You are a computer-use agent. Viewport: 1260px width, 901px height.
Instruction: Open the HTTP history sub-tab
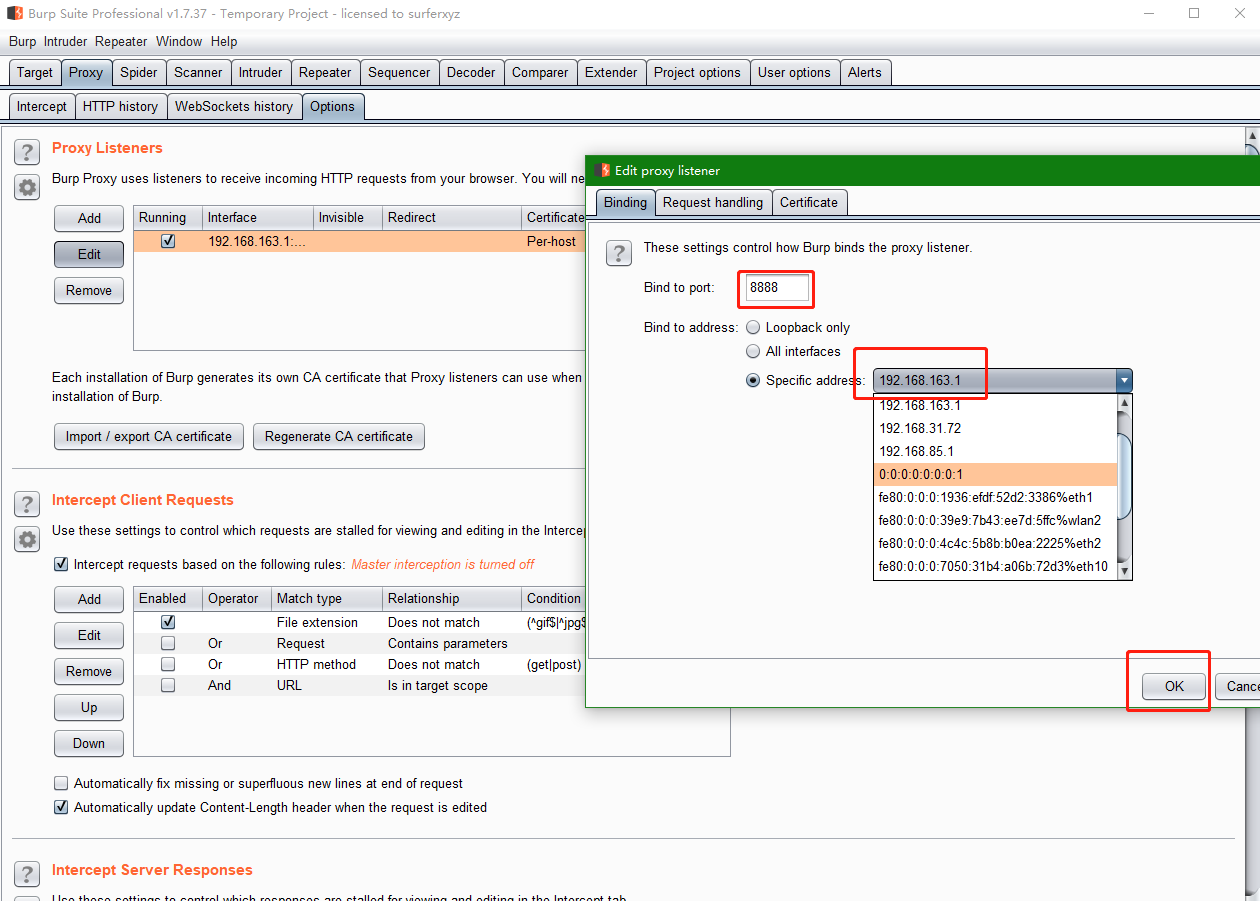[x=120, y=106]
